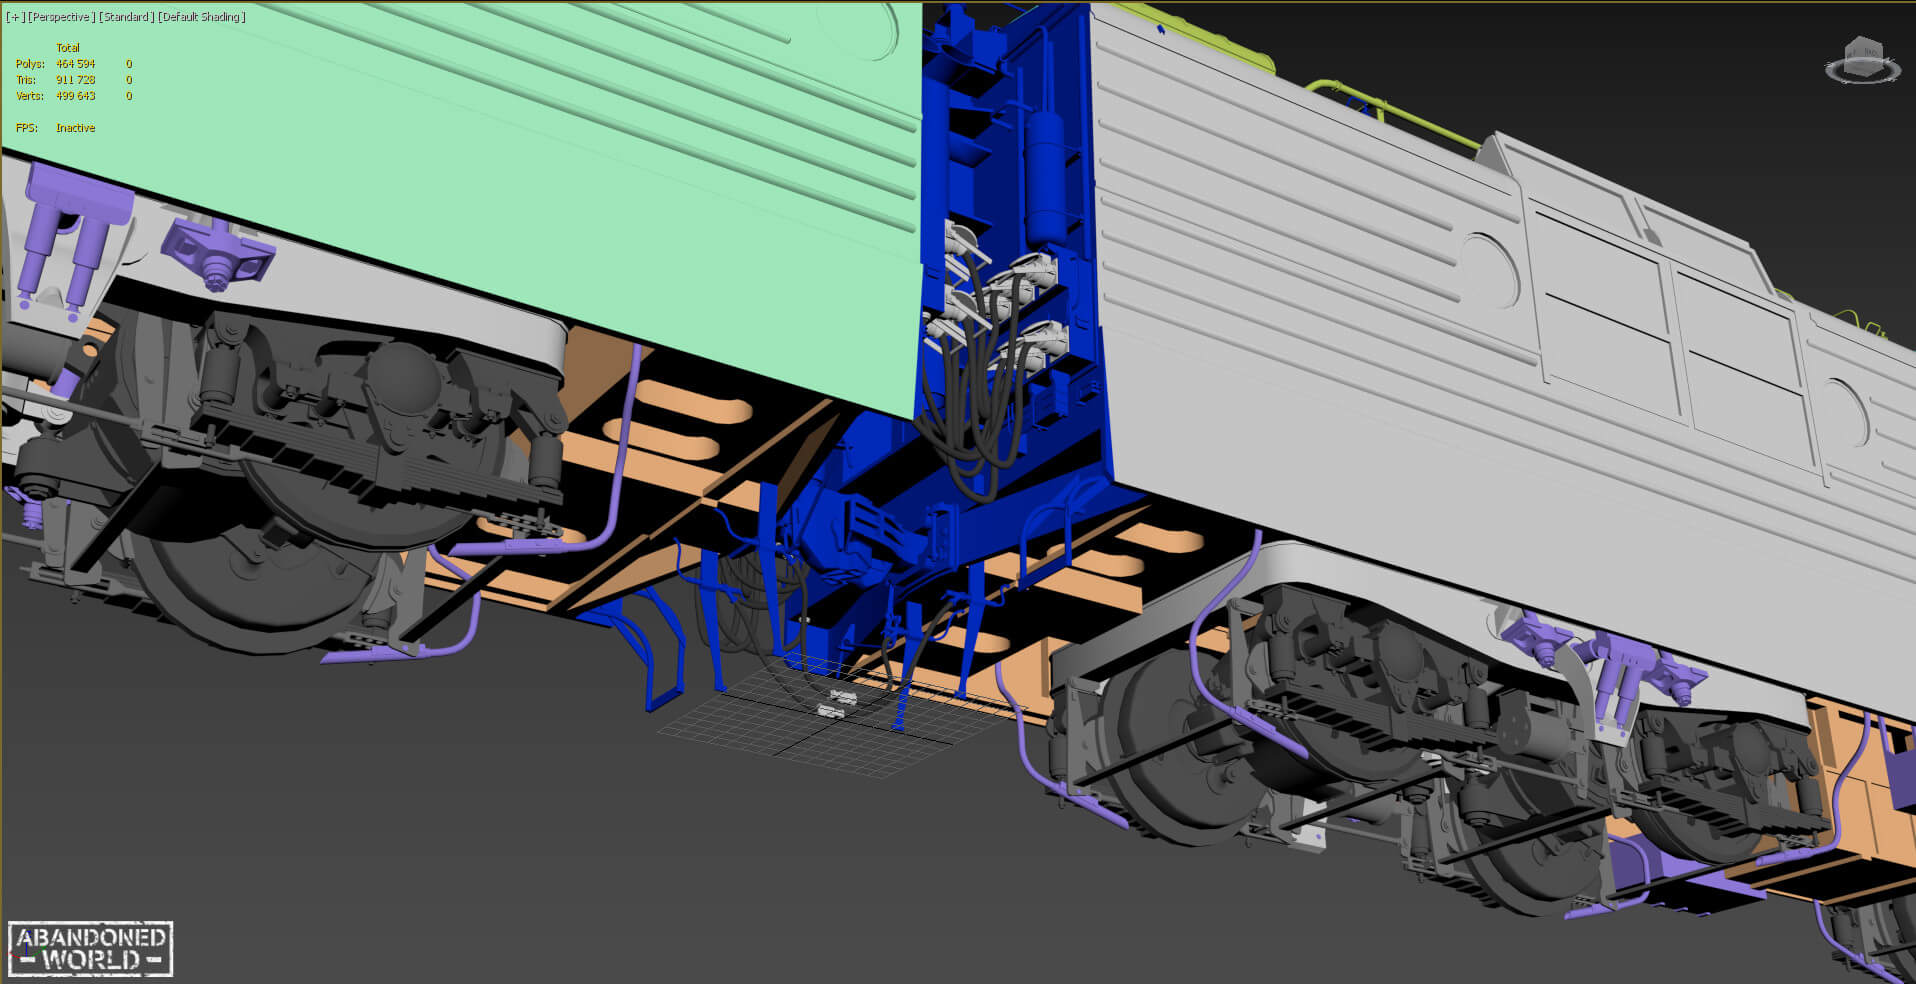The image size is (1916, 984).
Task: Click the Abandoned World watermark logo
Action: pos(90,948)
